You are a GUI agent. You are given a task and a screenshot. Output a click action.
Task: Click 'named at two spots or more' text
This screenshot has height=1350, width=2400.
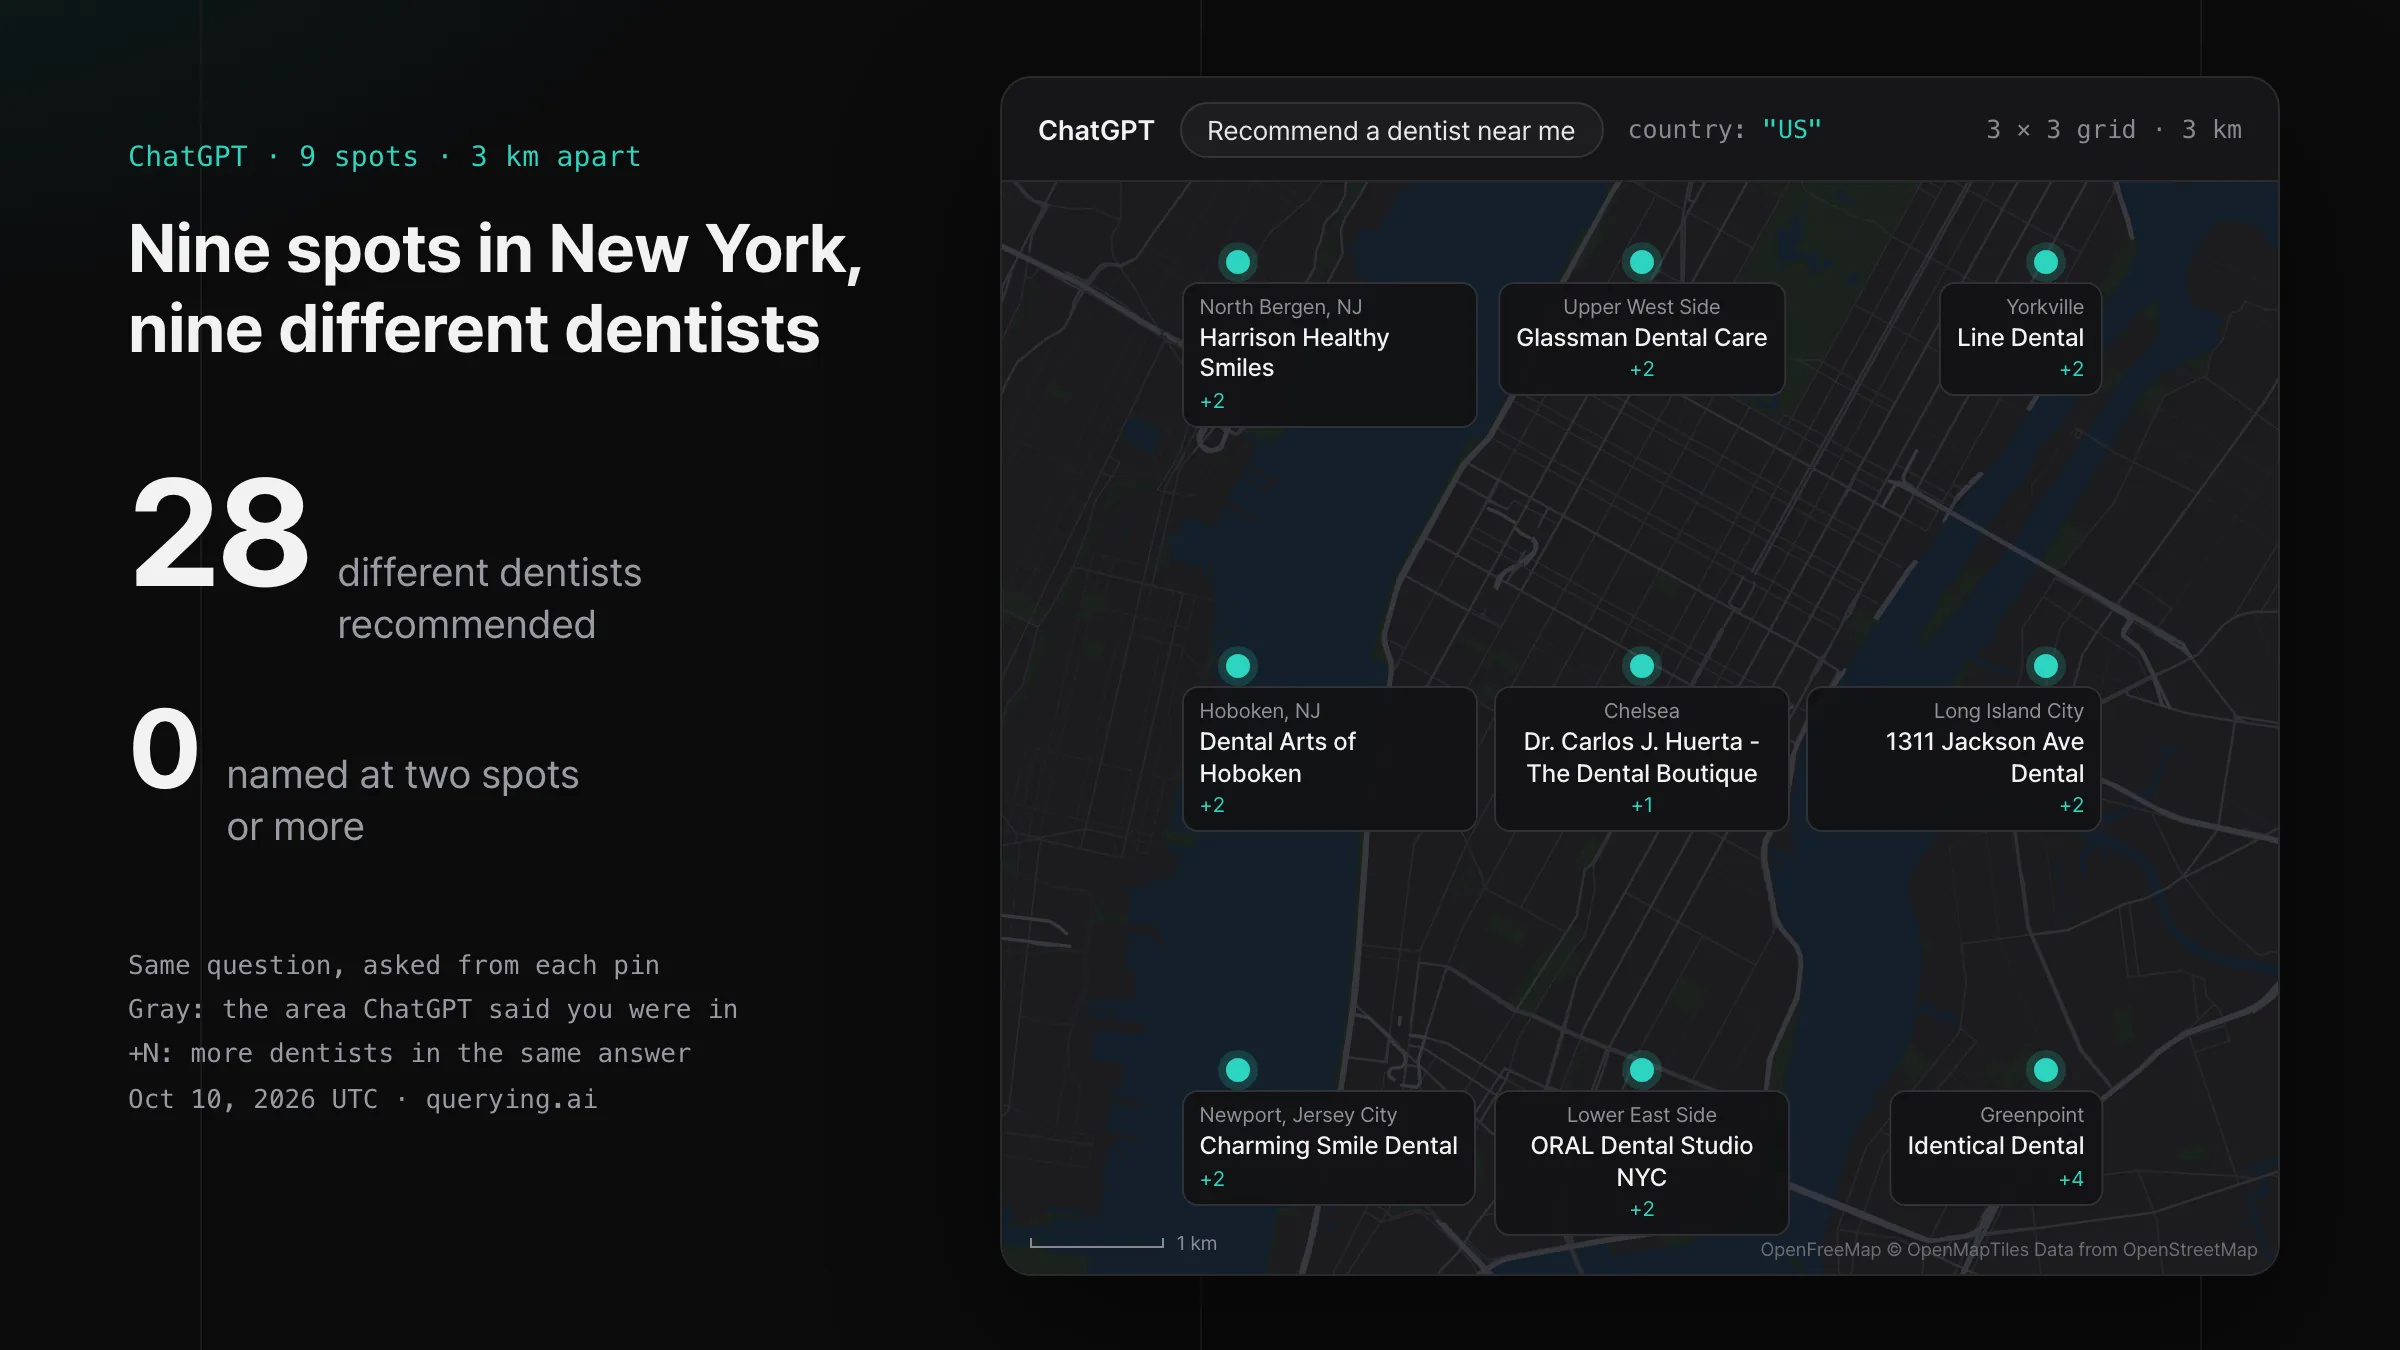pyautogui.click(x=403, y=801)
